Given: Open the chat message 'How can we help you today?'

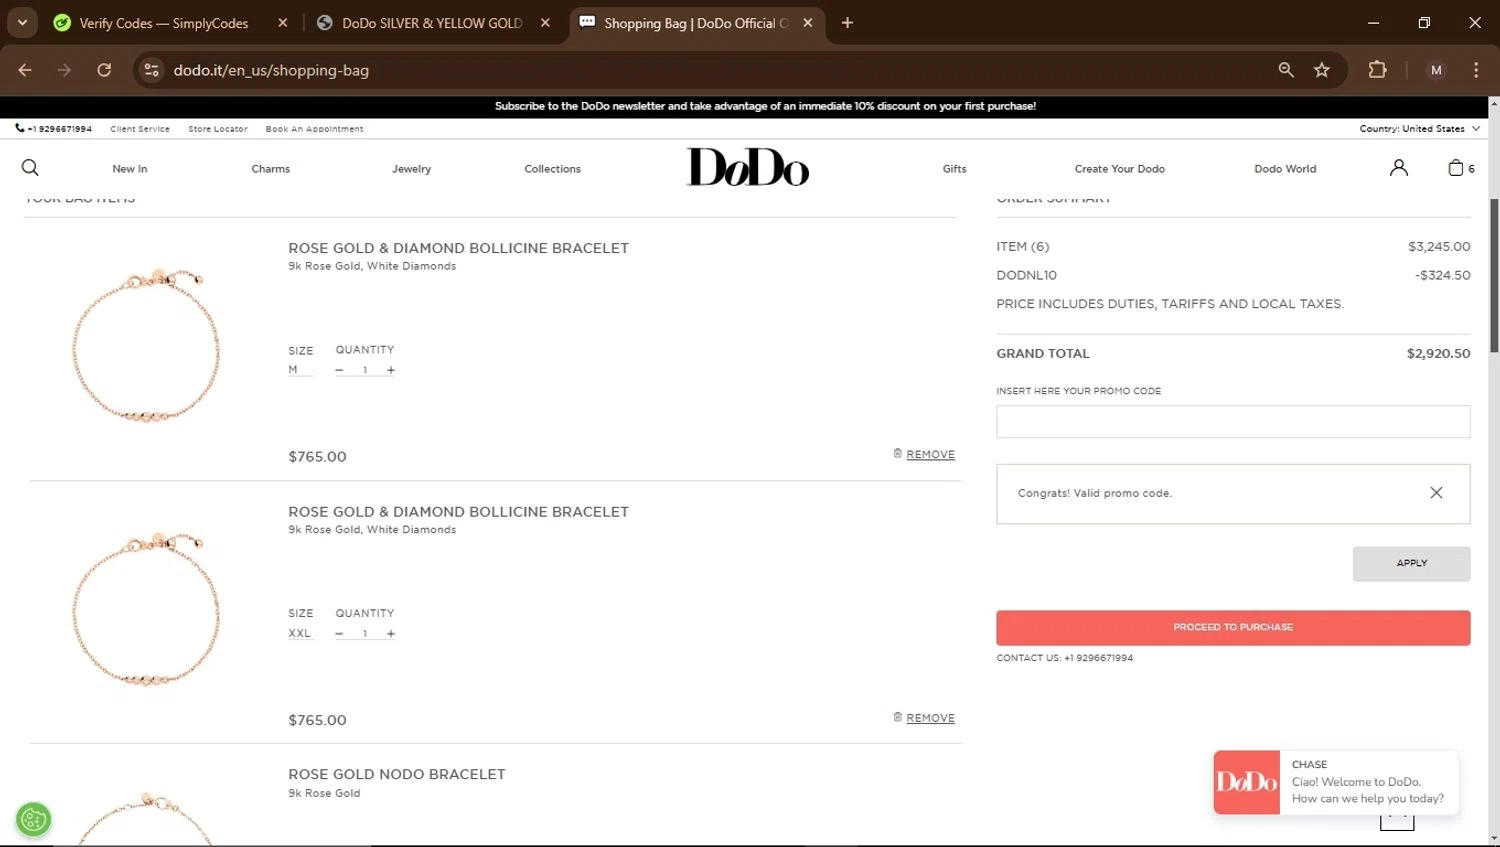Looking at the screenshot, I should [1367, 799].
